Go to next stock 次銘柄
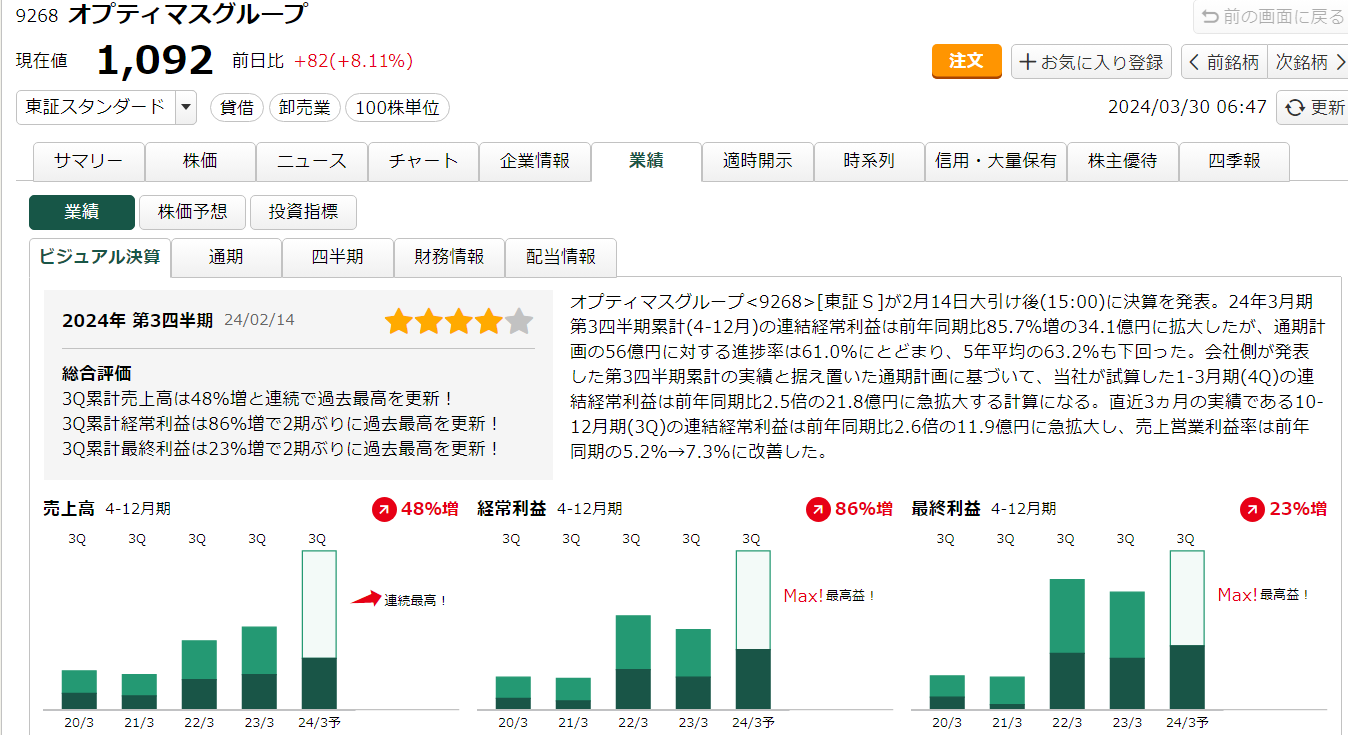 [1308, 62]
